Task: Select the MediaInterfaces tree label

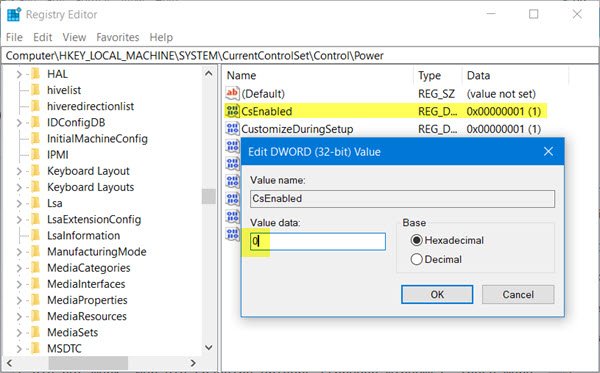Action: [x=86, y=284]
